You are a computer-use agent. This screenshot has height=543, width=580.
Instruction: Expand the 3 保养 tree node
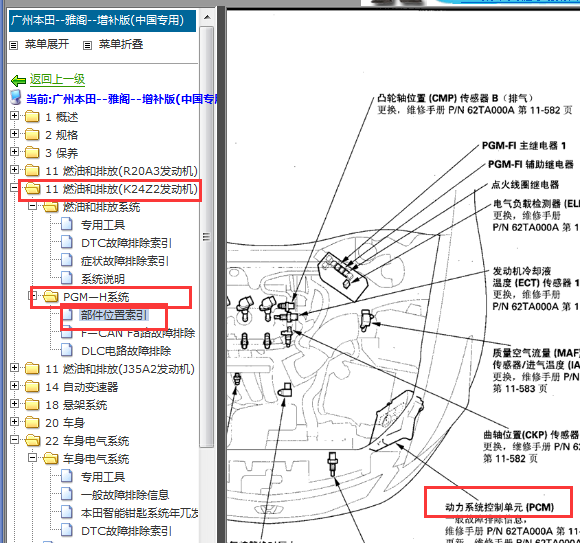click(14, 152)
